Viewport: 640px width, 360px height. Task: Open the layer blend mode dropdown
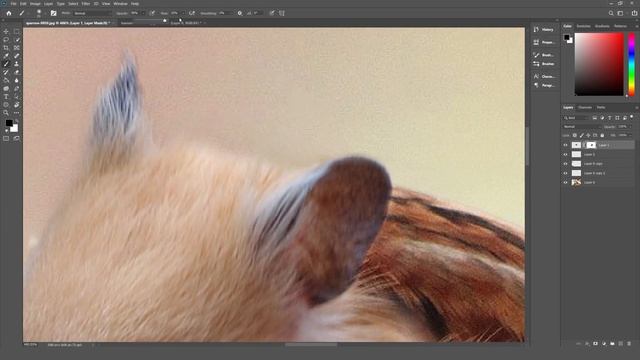(583, 127)
